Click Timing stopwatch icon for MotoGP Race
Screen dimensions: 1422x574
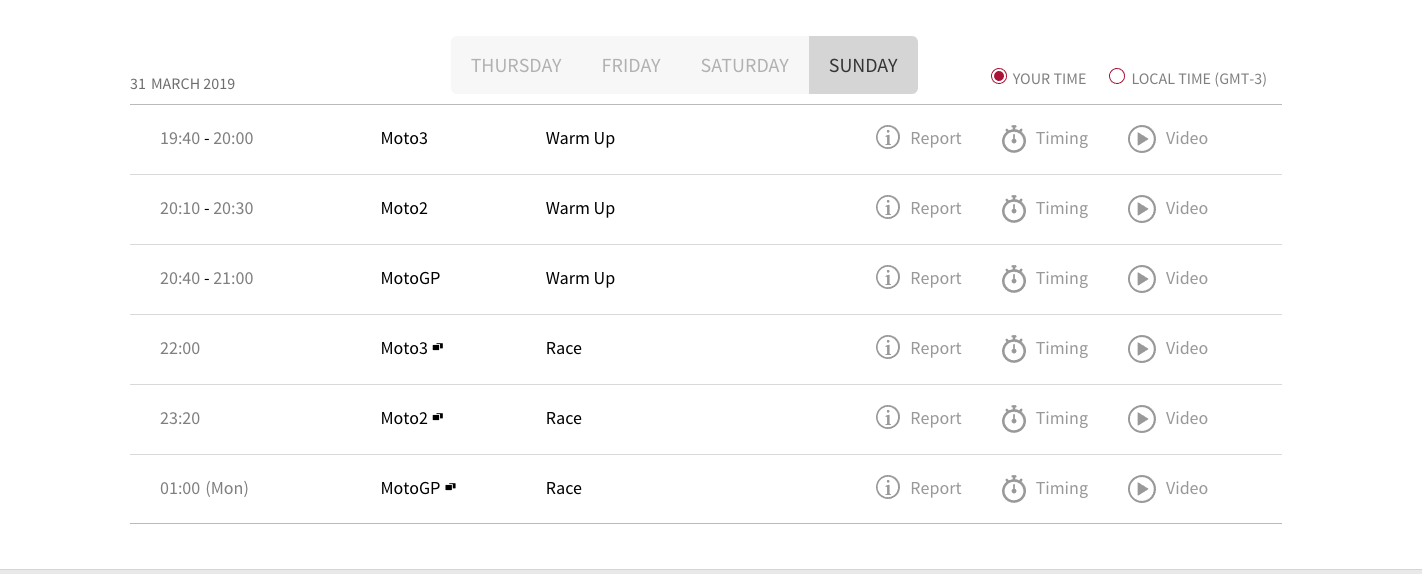pyautogui.click(x=1014, y=489)
